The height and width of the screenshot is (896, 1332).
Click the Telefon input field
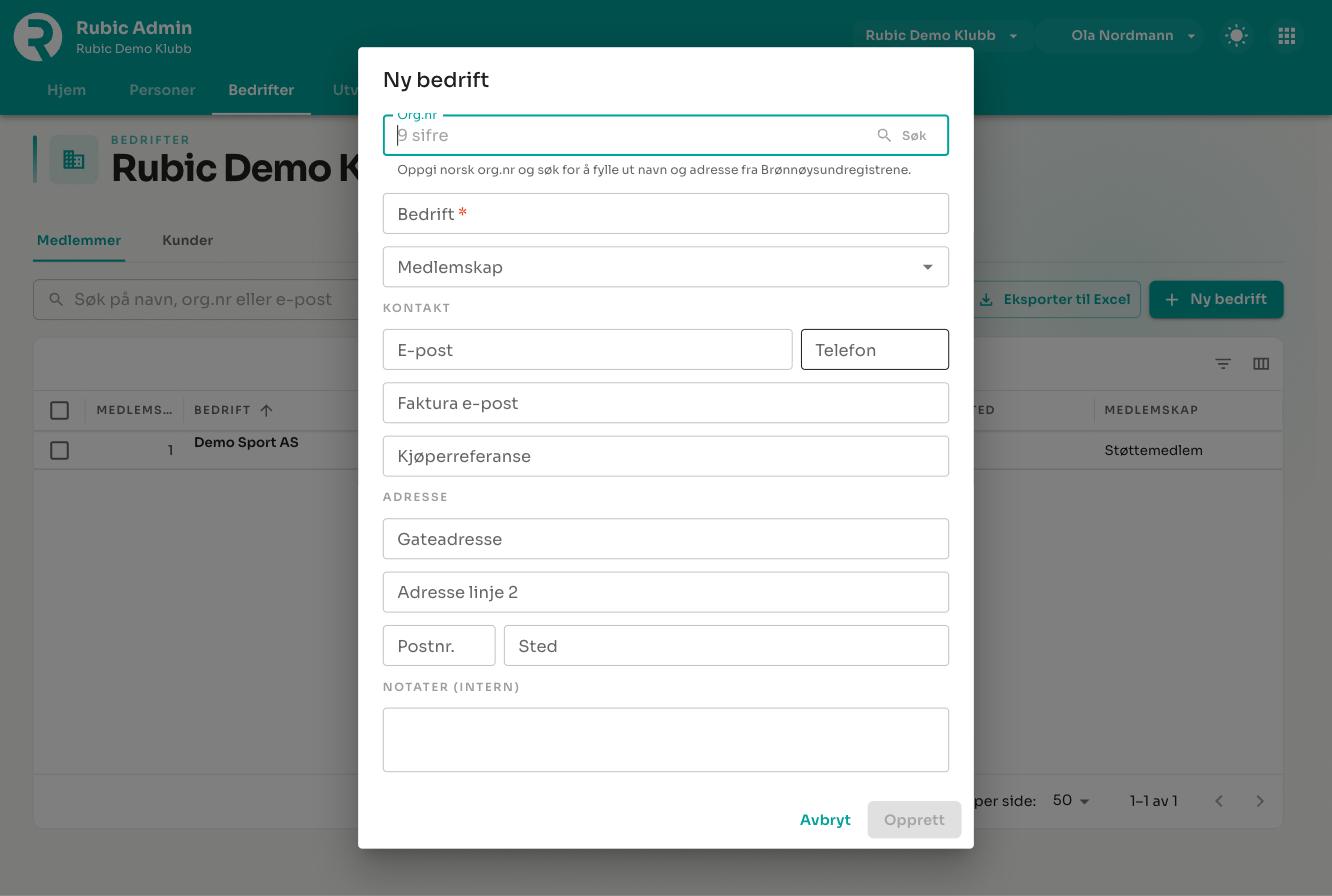(875, 350)
